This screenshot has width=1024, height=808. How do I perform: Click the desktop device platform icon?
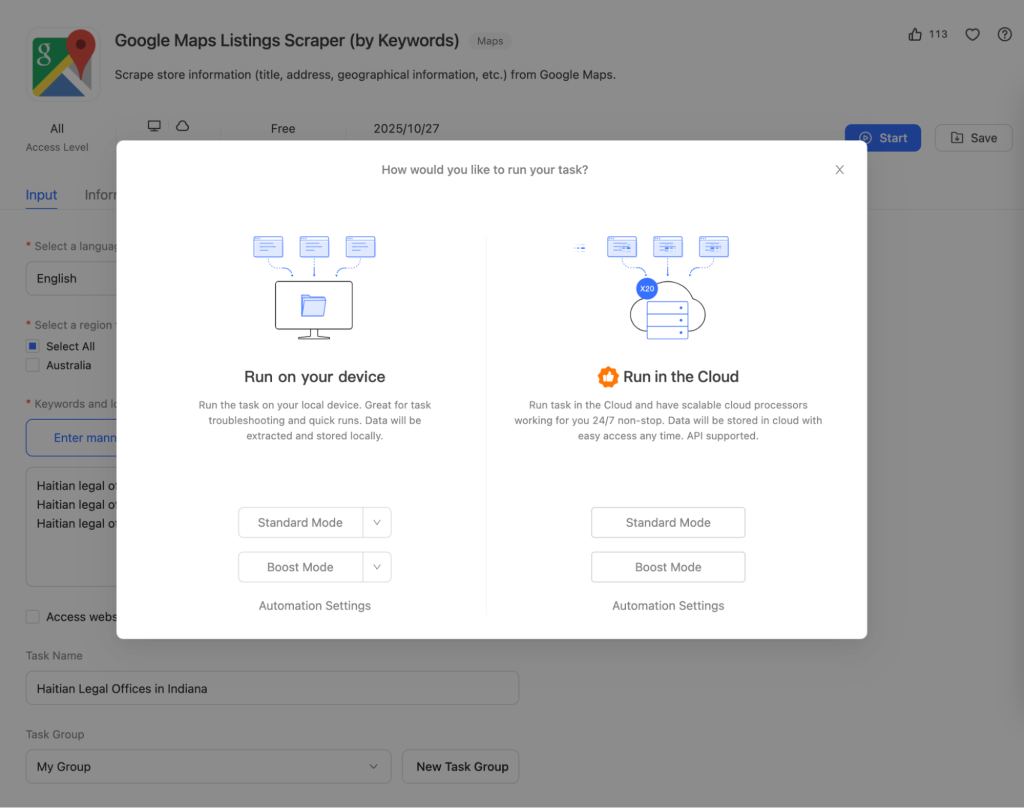click(154, 126)
